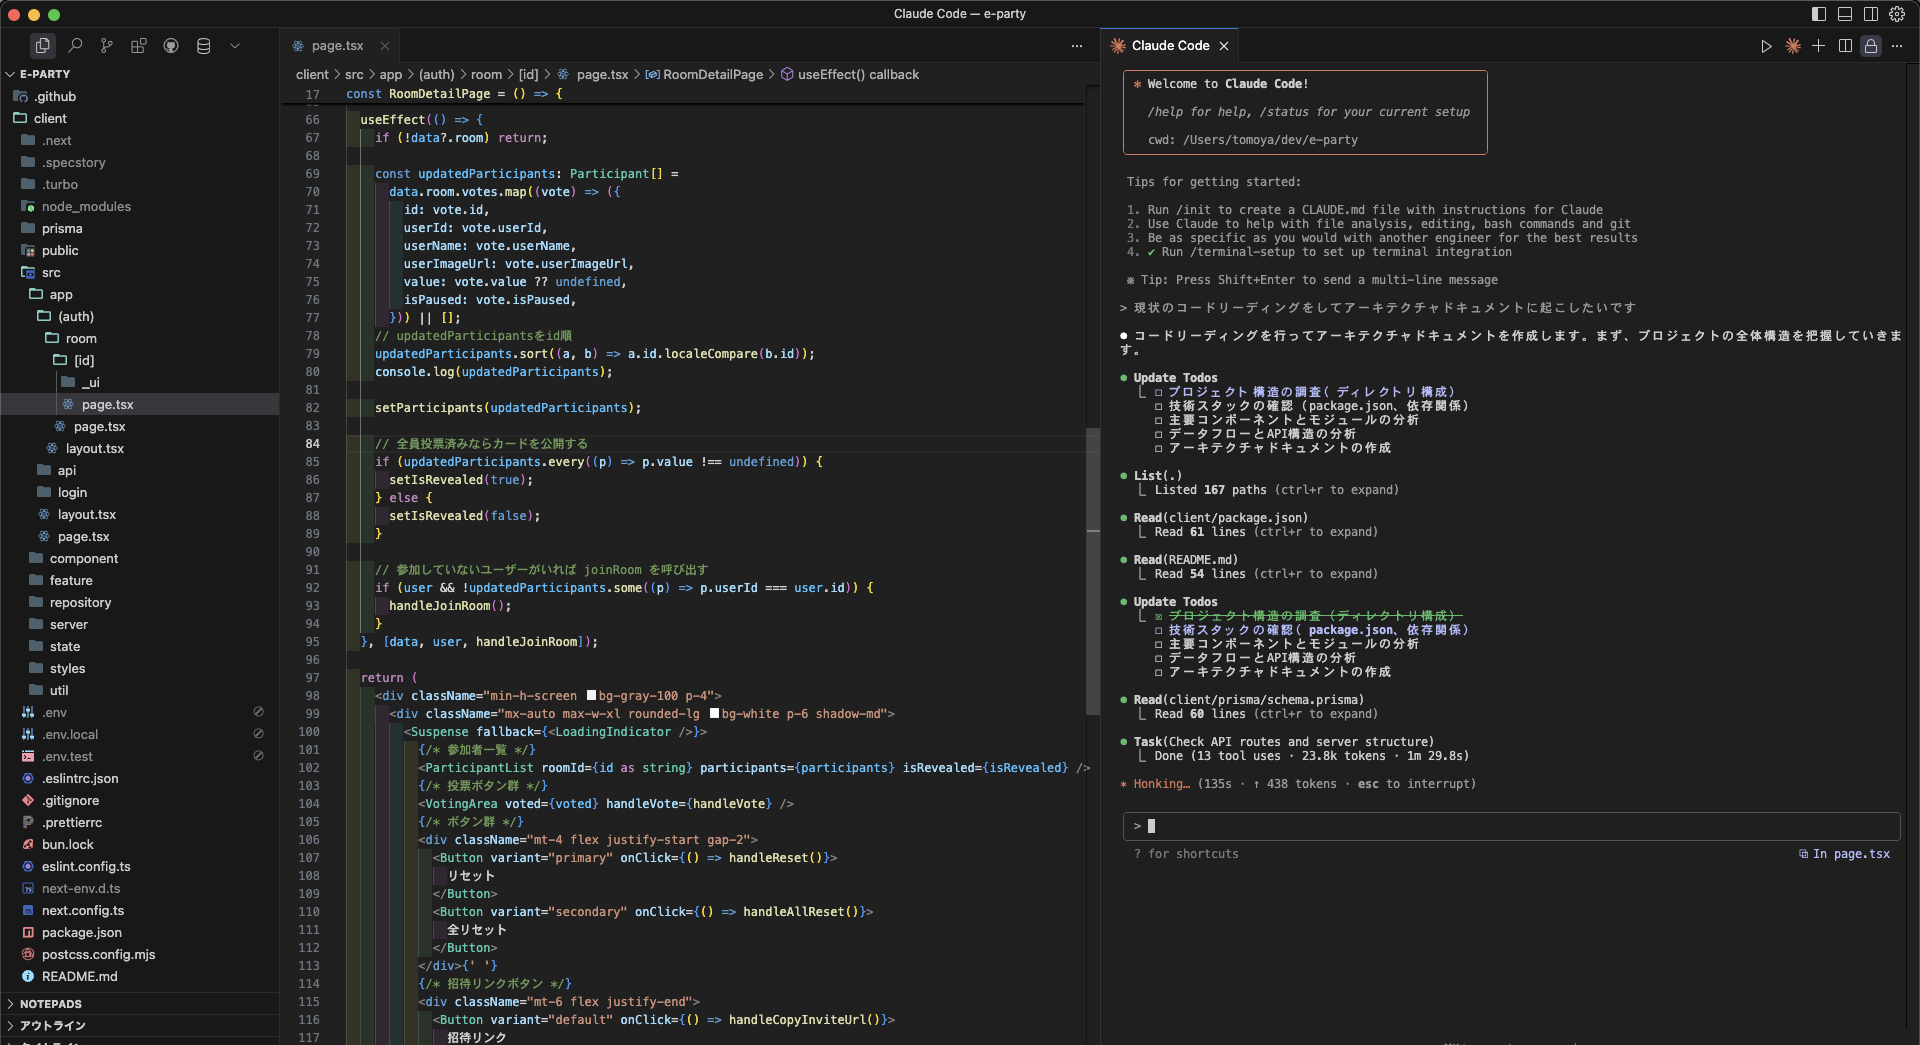The height and width of the screenshot is (1045, 1920).
Task: Click the client breadcrumb segment
Action: point(312,75)
